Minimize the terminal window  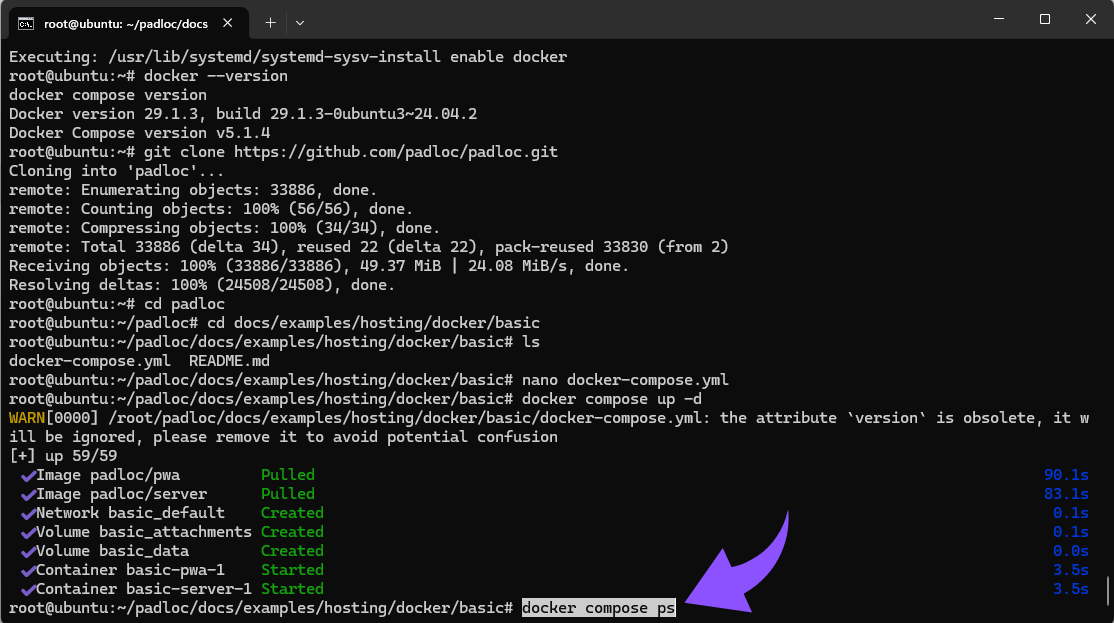[999, 19]
